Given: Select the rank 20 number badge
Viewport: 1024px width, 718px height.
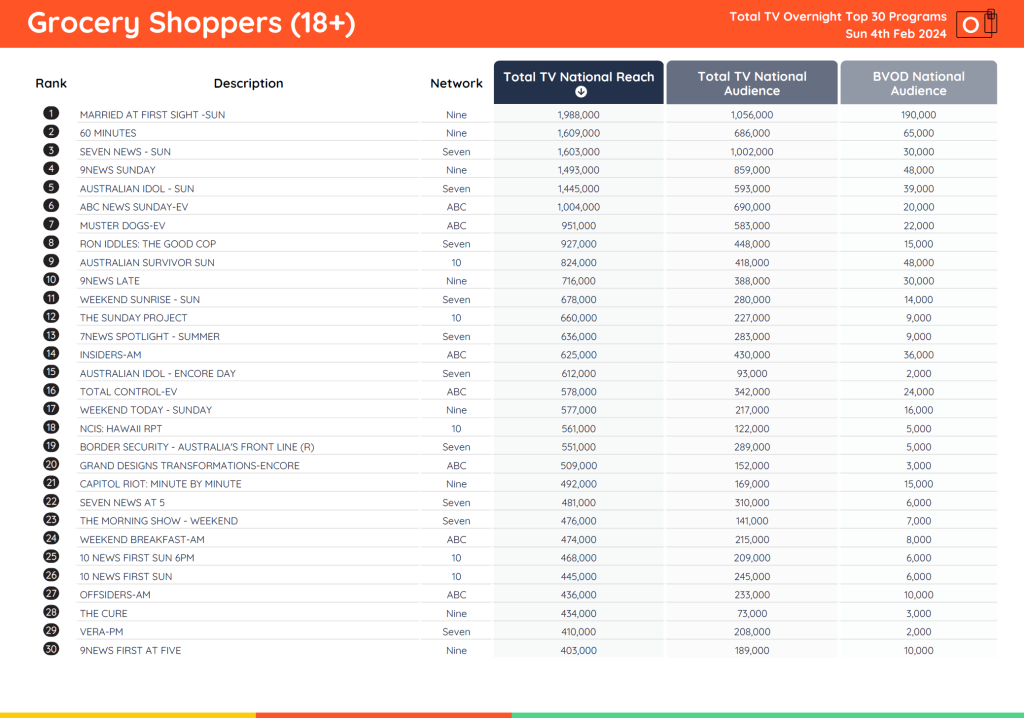Looking at the screenshot, I should (51, 465).
